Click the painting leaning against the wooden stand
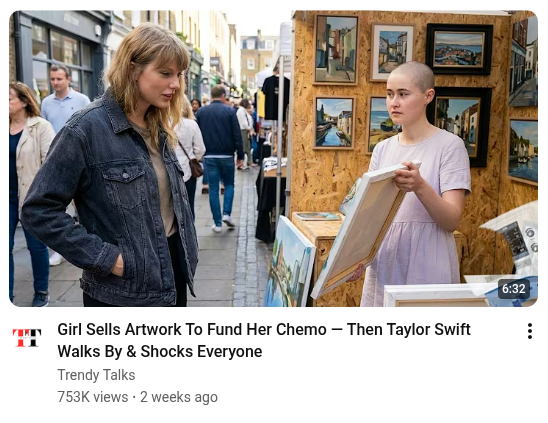 pyautogui.click(x=289, y=264)
